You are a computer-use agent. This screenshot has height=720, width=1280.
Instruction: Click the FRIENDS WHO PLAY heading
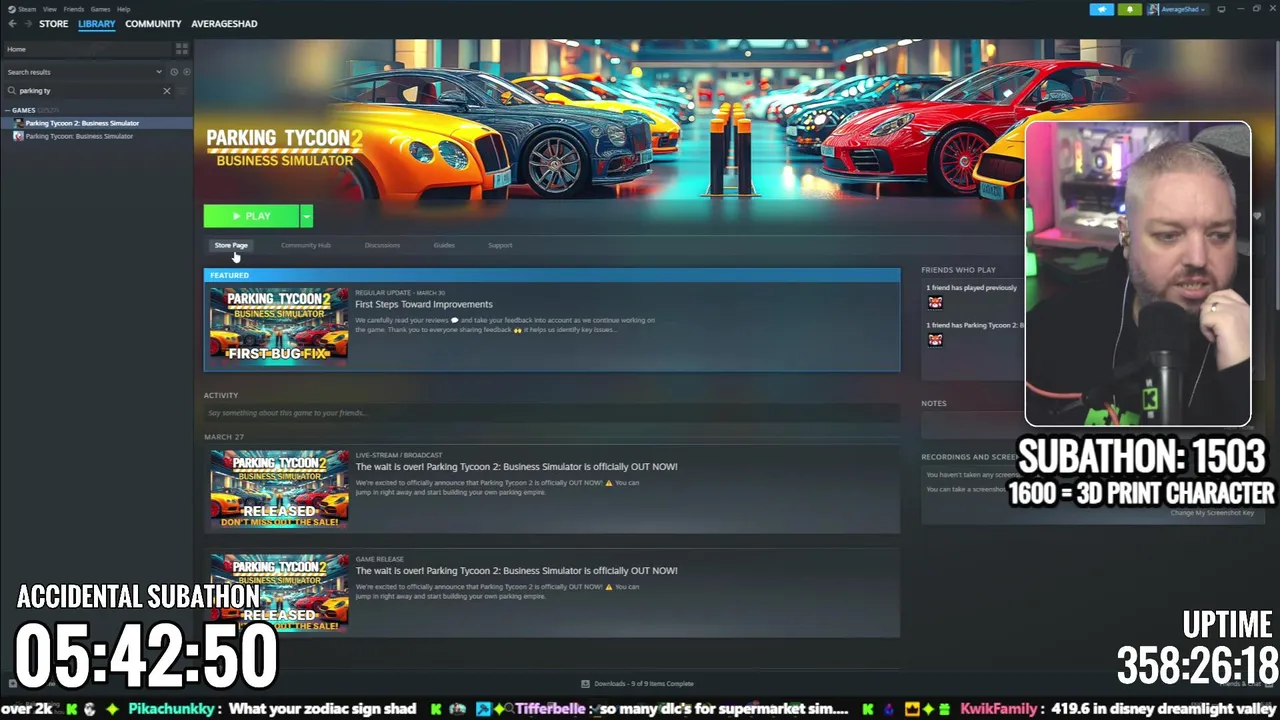pyautogui.click(x=958, y=270)
